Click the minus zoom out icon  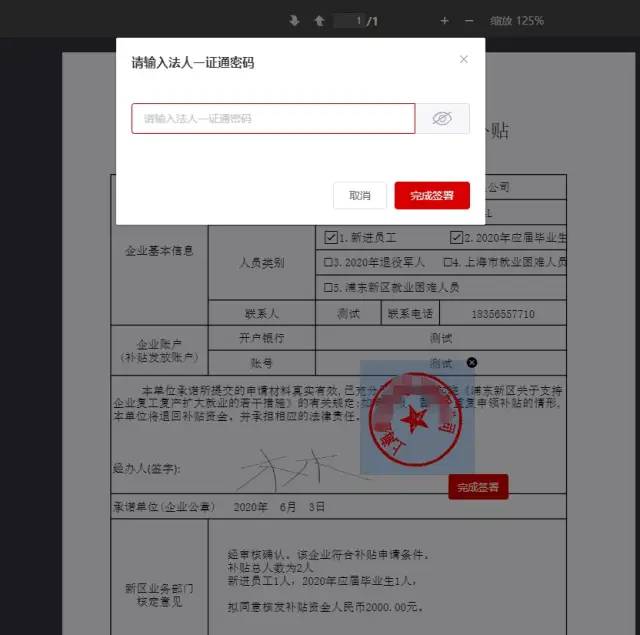tap(471, 20)
